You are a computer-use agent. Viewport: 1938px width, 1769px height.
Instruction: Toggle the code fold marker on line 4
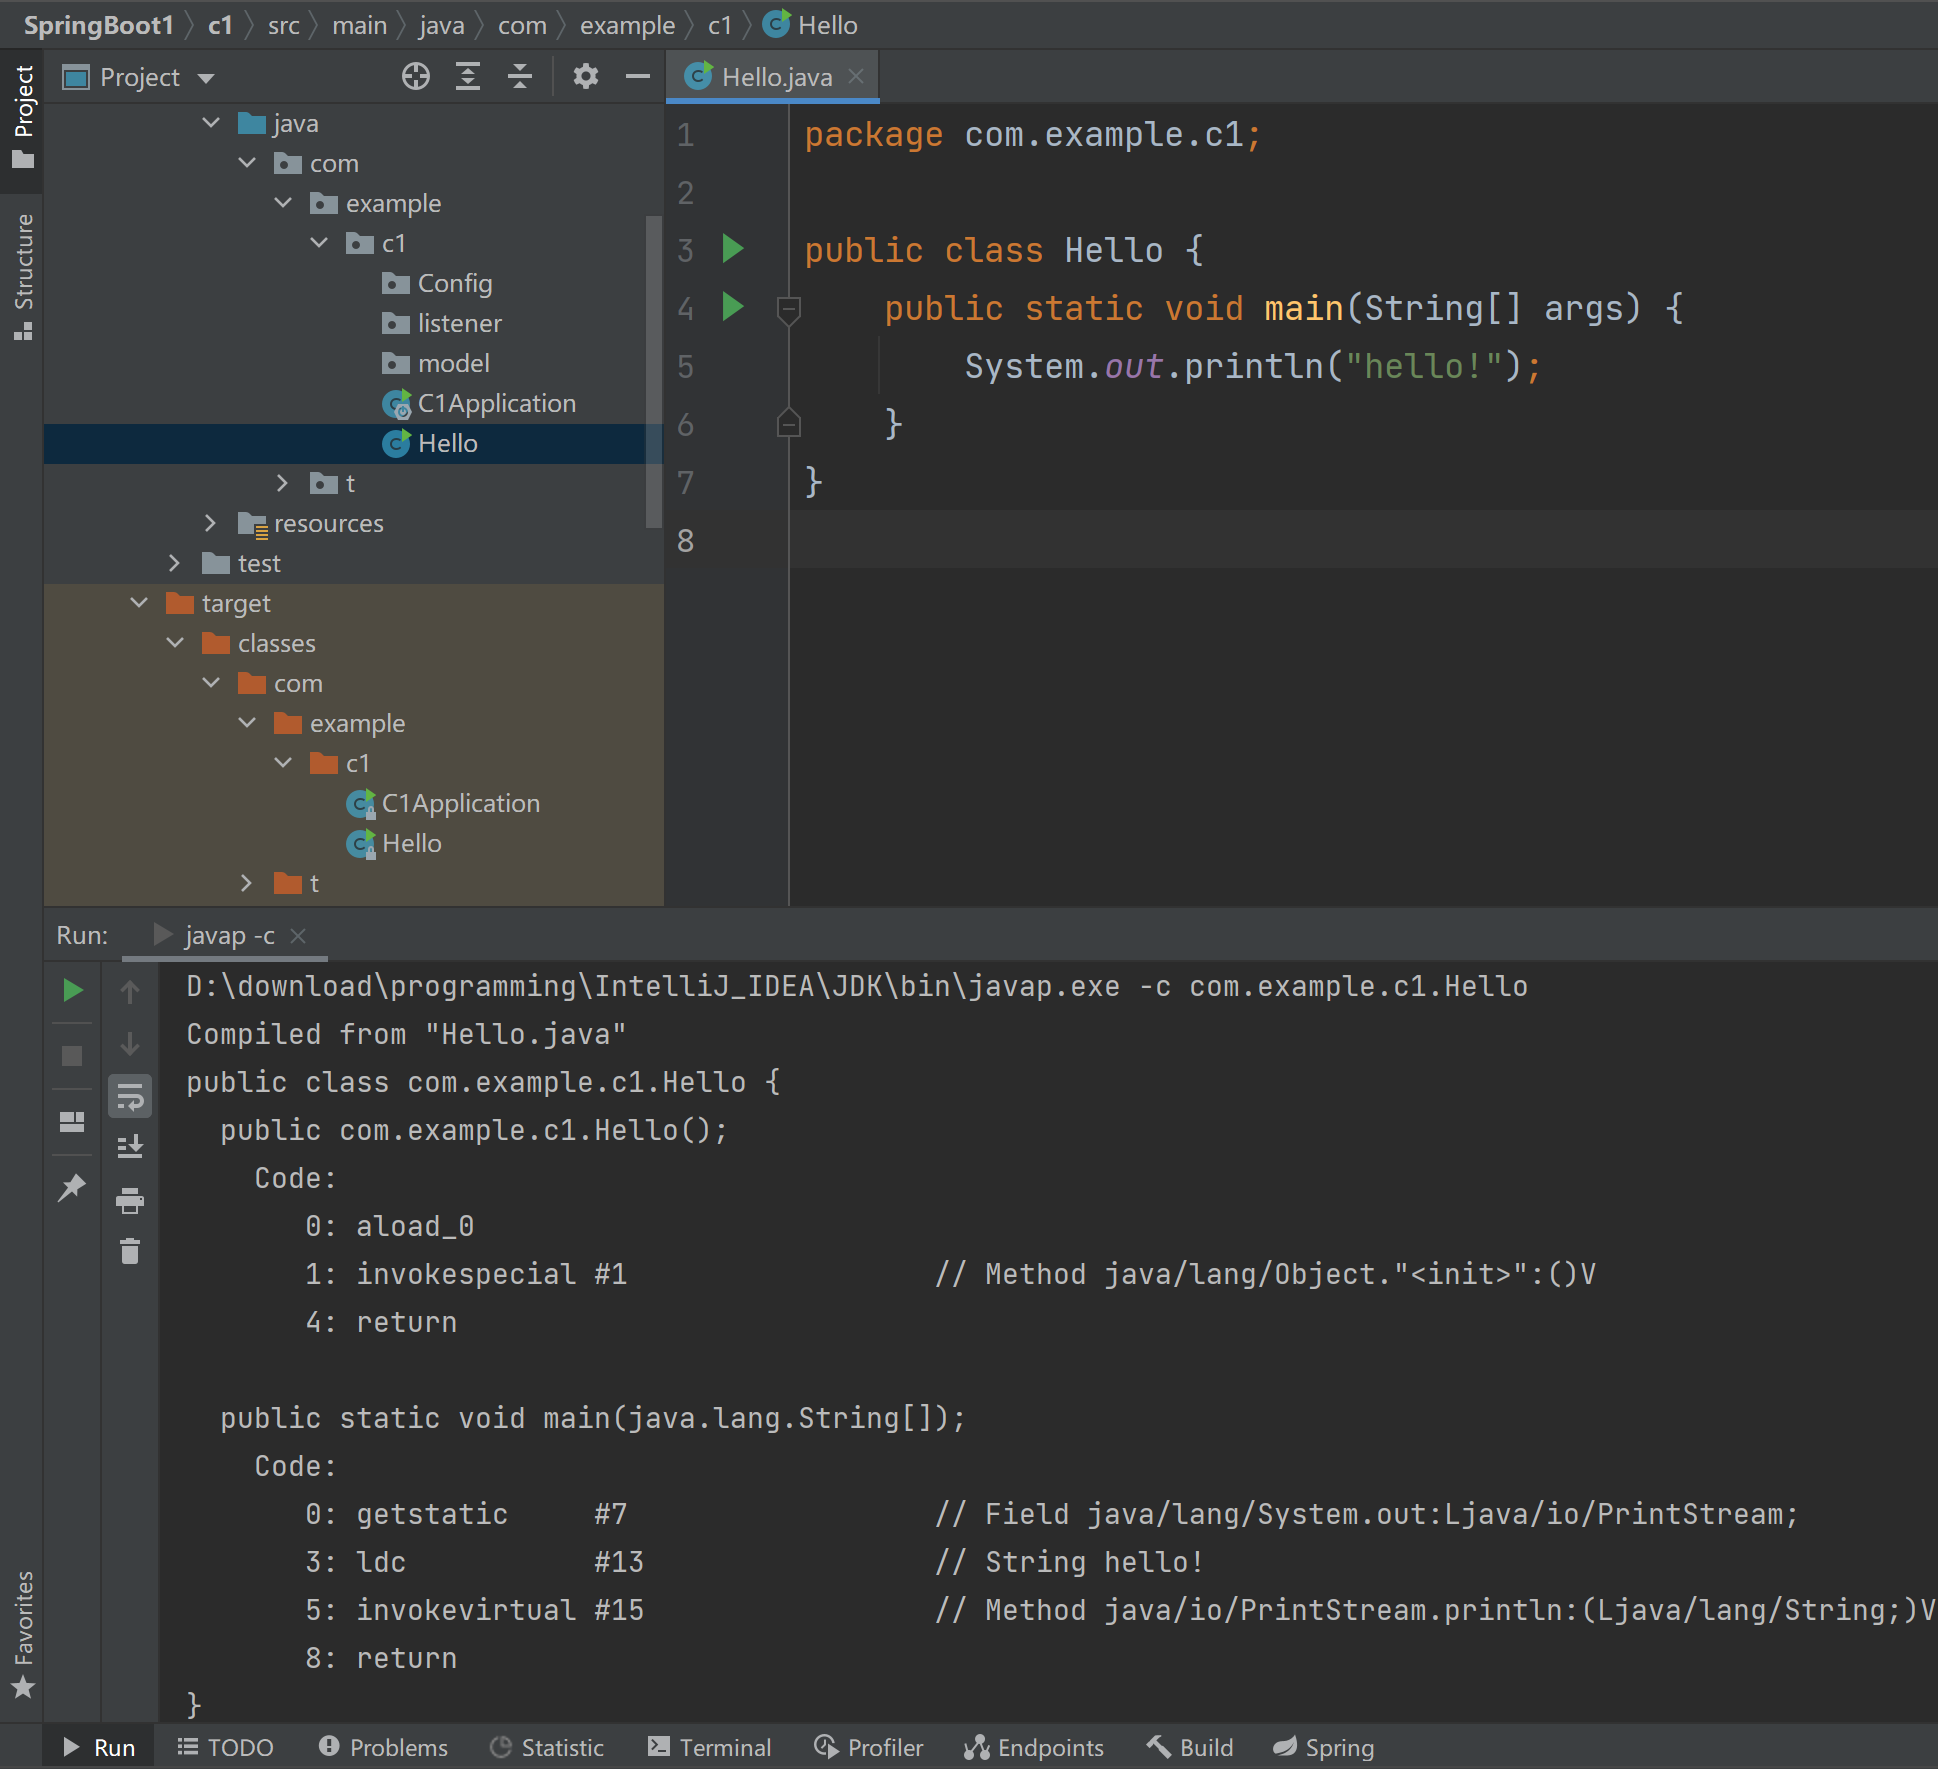789,309
